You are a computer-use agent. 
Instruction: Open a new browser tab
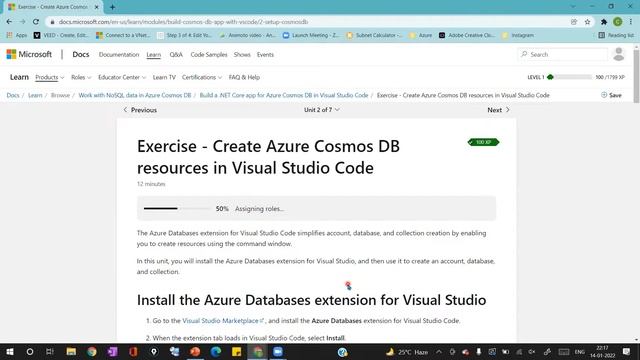[112, 7]
